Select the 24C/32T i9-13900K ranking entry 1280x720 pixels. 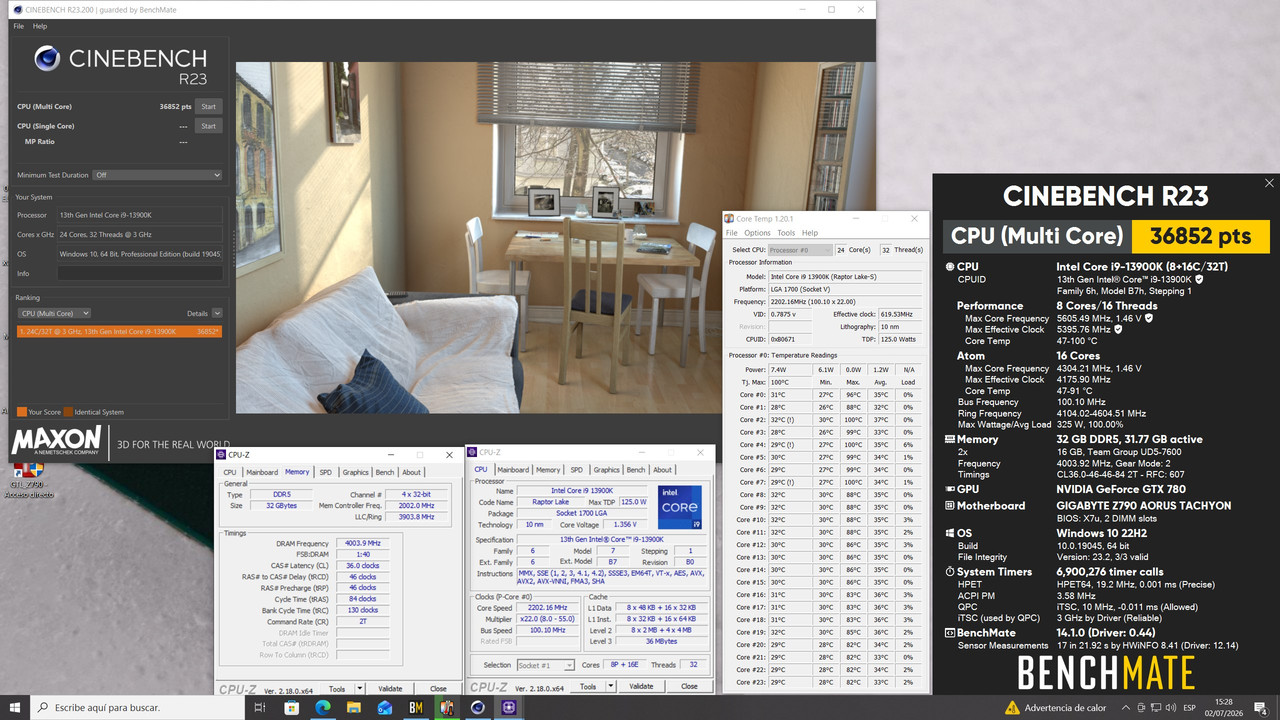(x=119, y=331)
